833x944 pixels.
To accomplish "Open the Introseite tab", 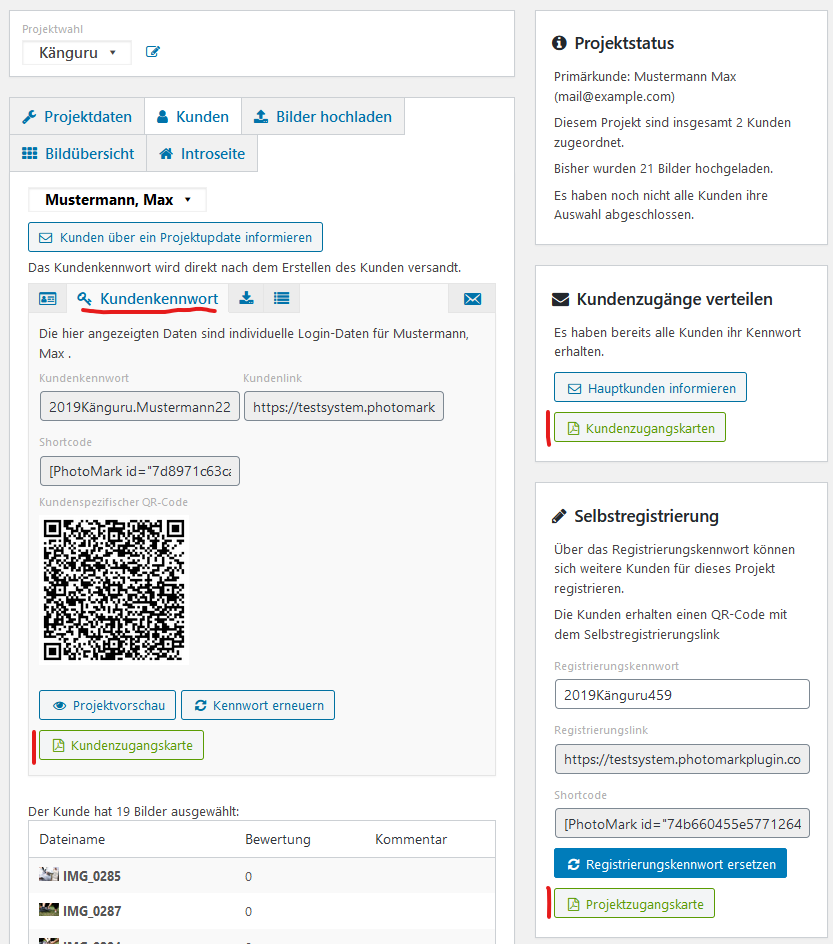I will [x=202, y=154].
